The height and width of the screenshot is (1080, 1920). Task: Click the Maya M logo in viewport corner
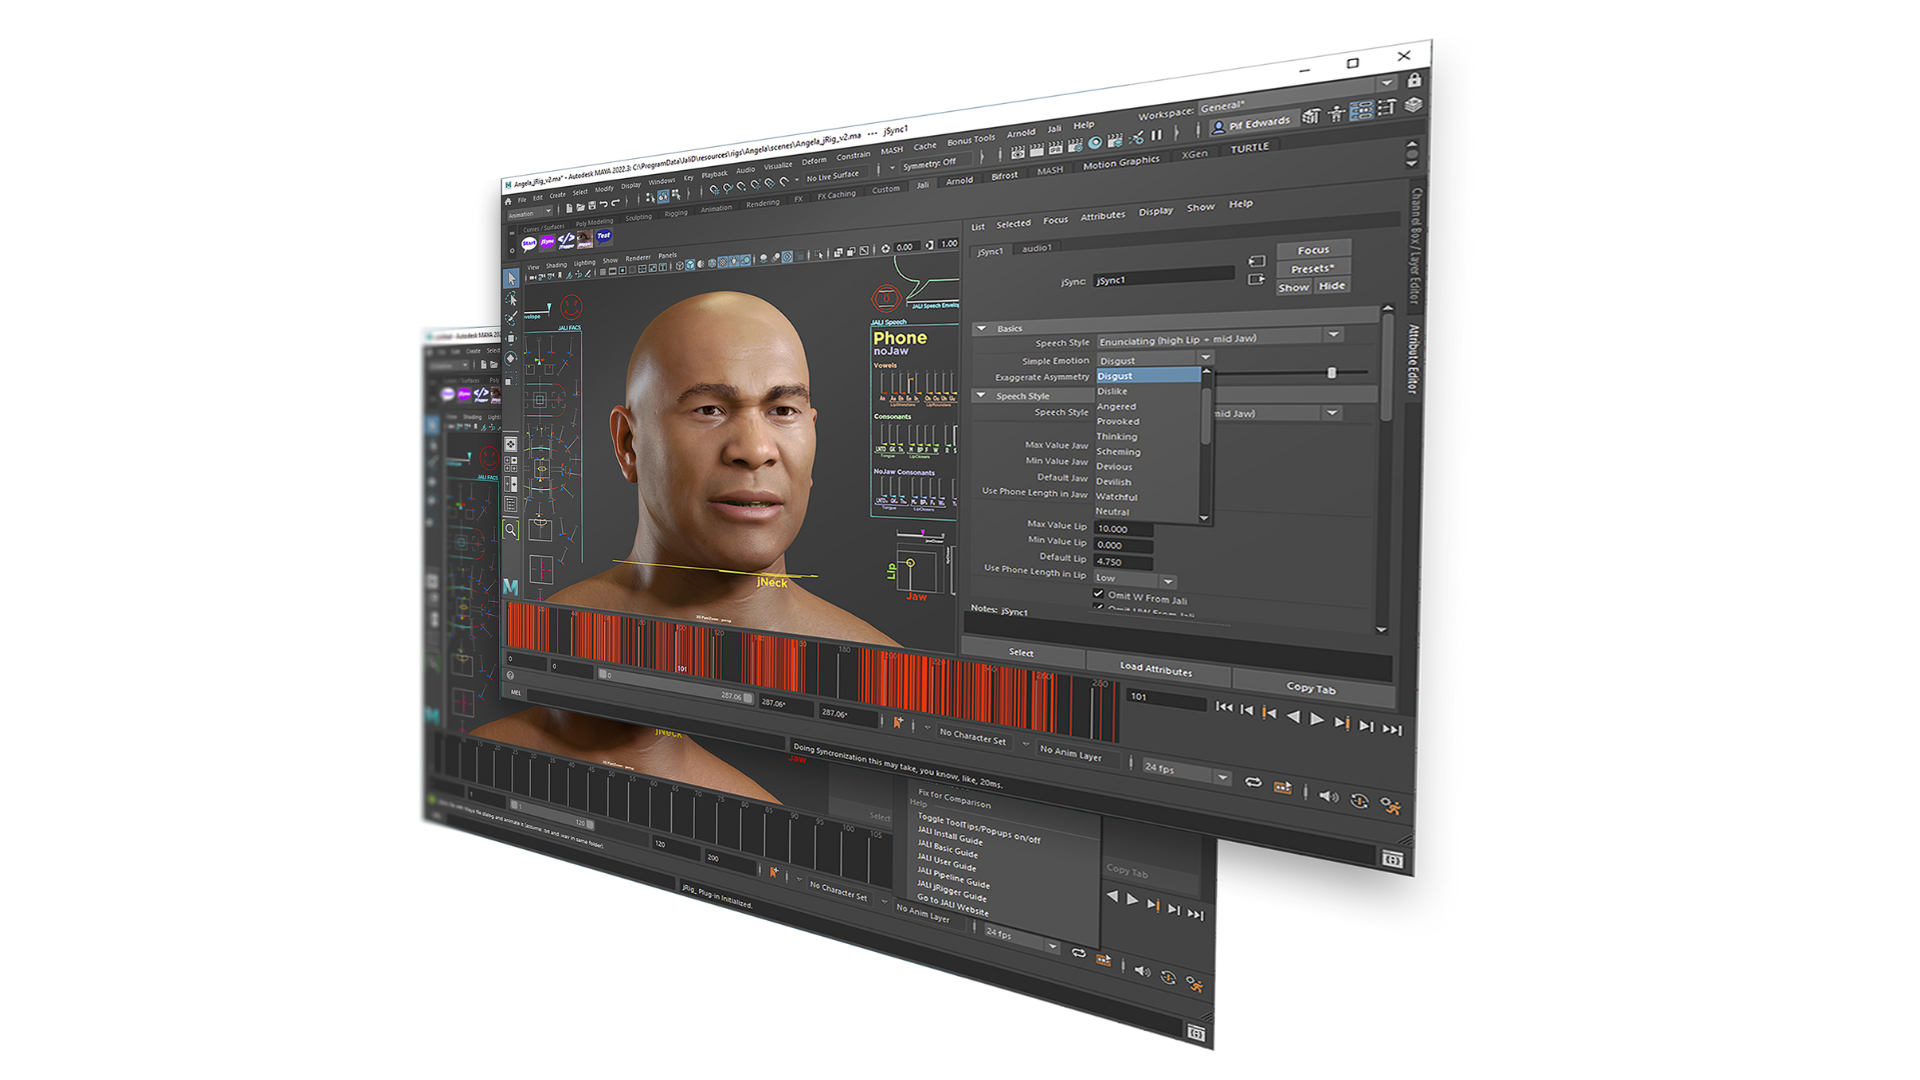click(511, 587)
